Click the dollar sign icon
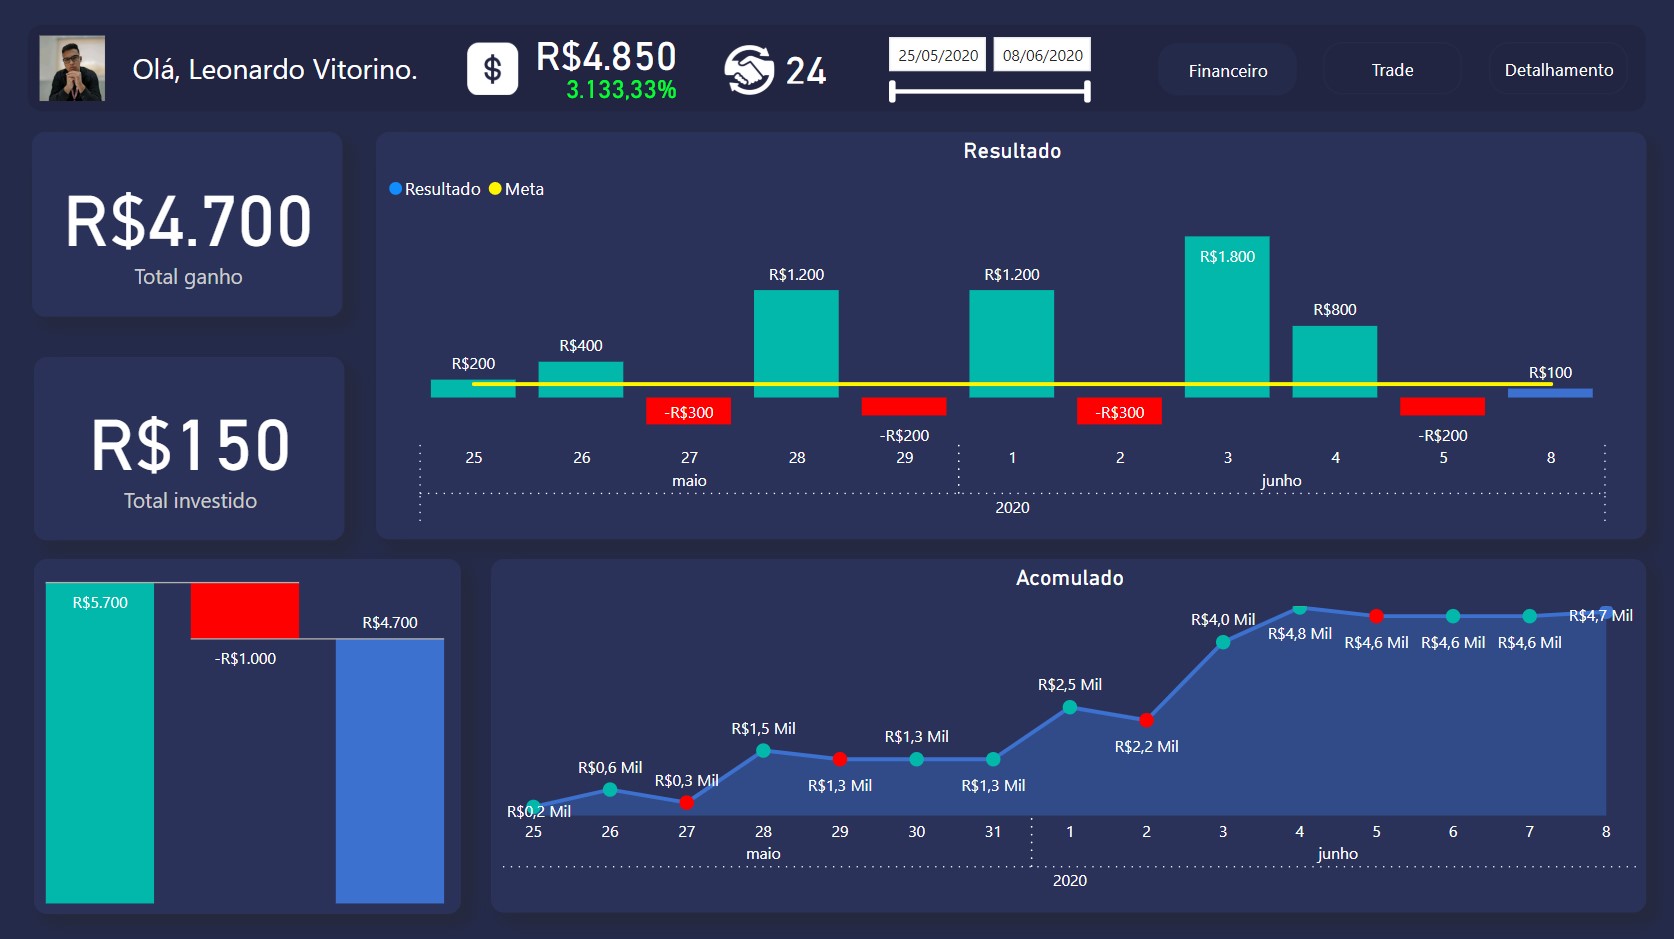The width and height of the screenshot is (1674, 939). 492,69
